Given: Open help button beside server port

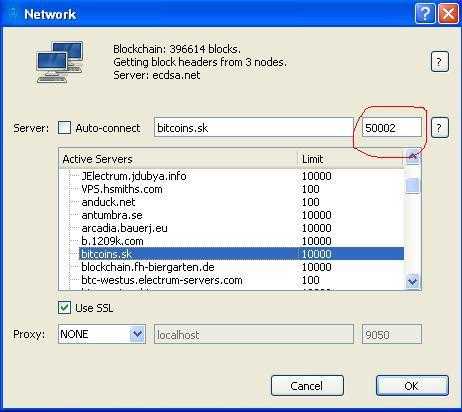Looking at the screenshot, I should coord(439,128).
